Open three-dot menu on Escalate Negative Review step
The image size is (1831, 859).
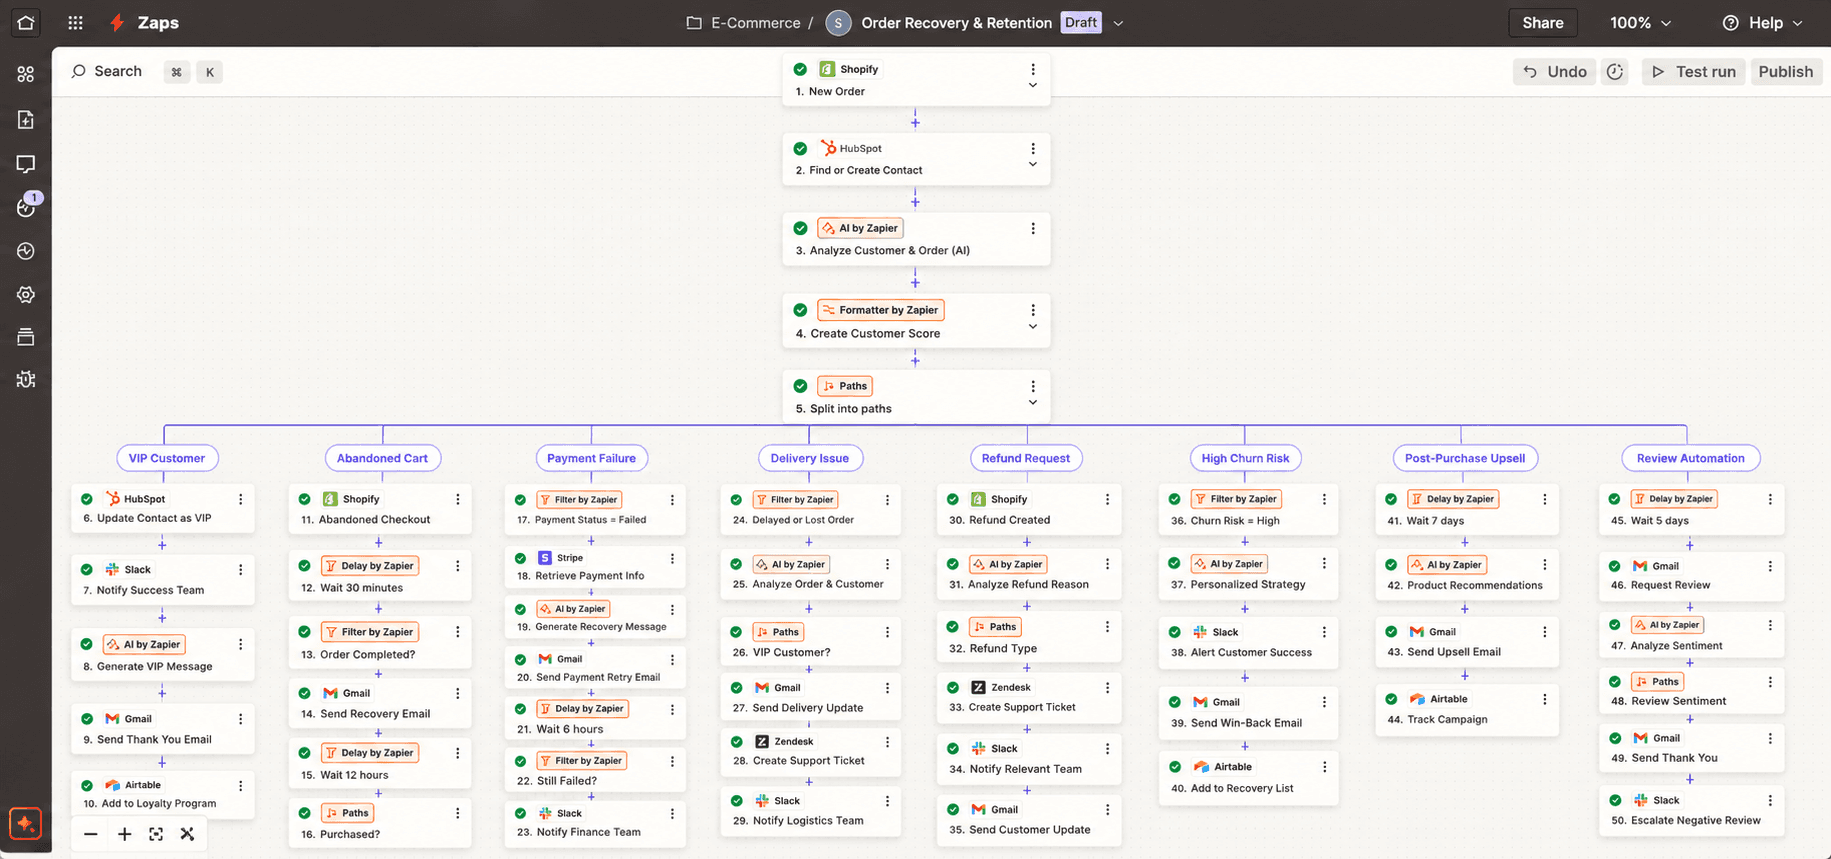[x=1770, y=800]
